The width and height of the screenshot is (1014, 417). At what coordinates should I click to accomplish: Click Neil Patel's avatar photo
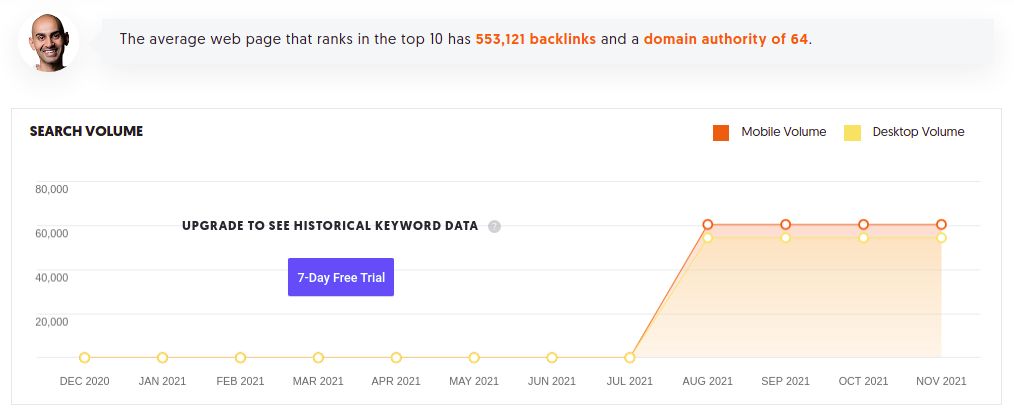49,42
